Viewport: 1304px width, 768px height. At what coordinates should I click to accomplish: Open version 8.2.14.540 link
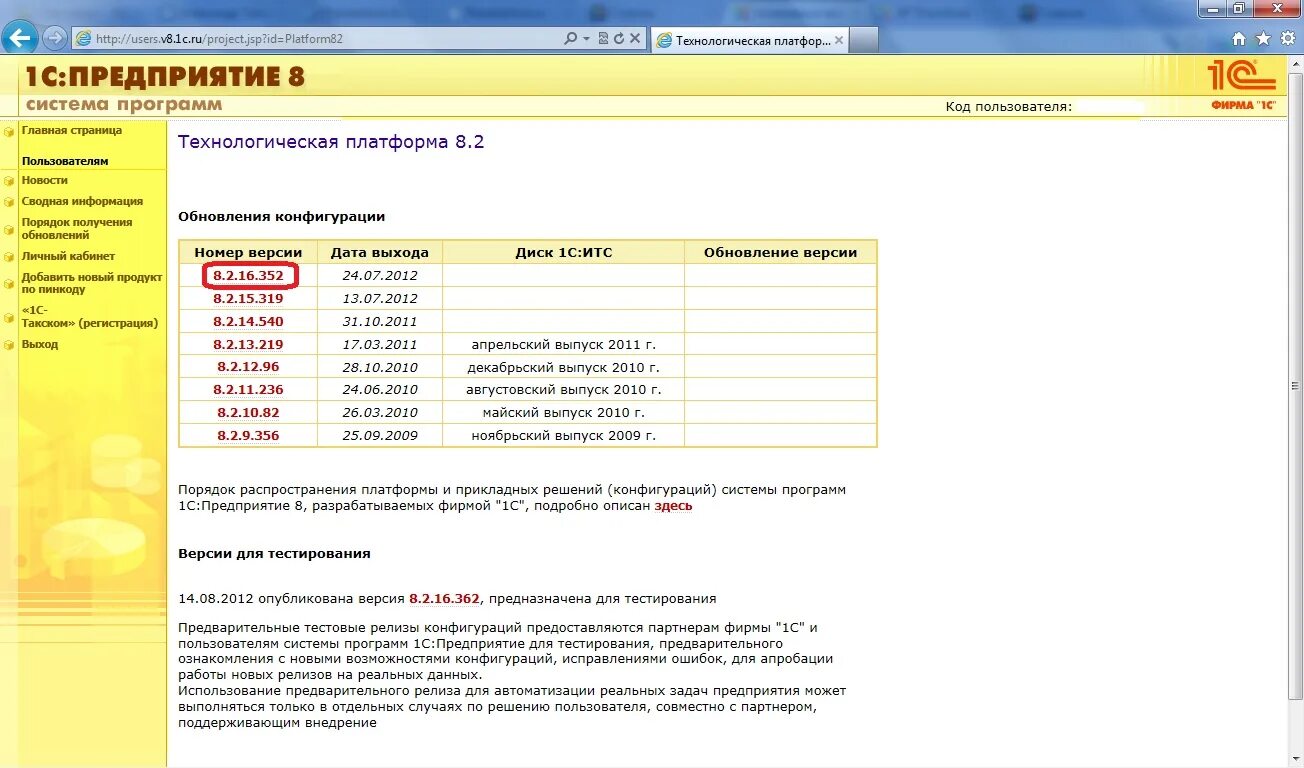[x=248, y=321]
